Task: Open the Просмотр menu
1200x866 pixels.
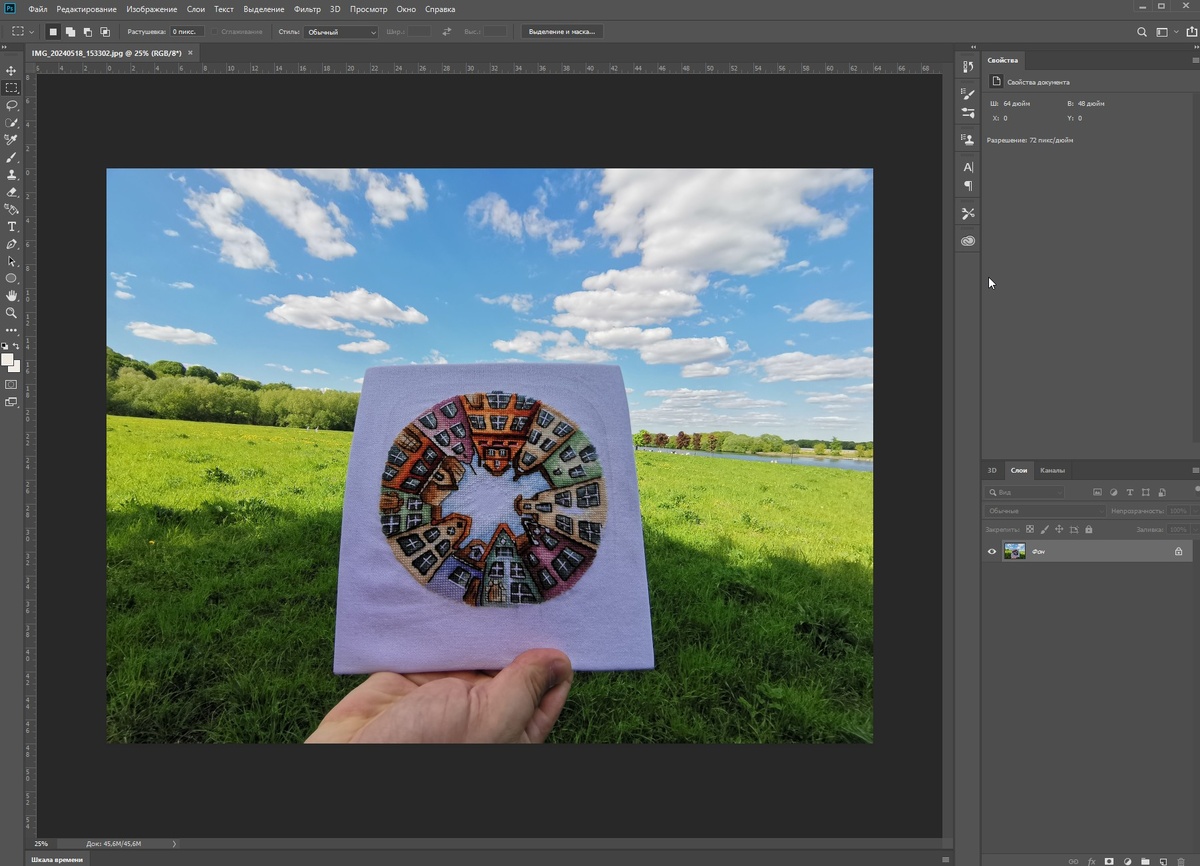Action: tap(369, 9)
